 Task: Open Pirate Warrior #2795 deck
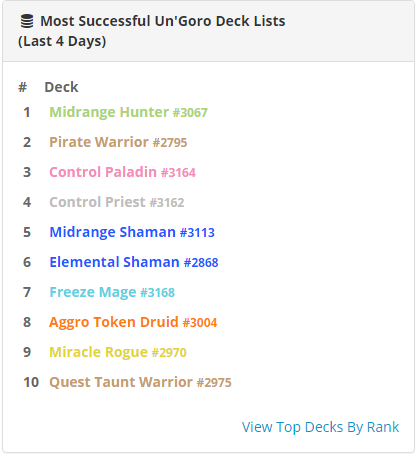[x=118, y=142]
